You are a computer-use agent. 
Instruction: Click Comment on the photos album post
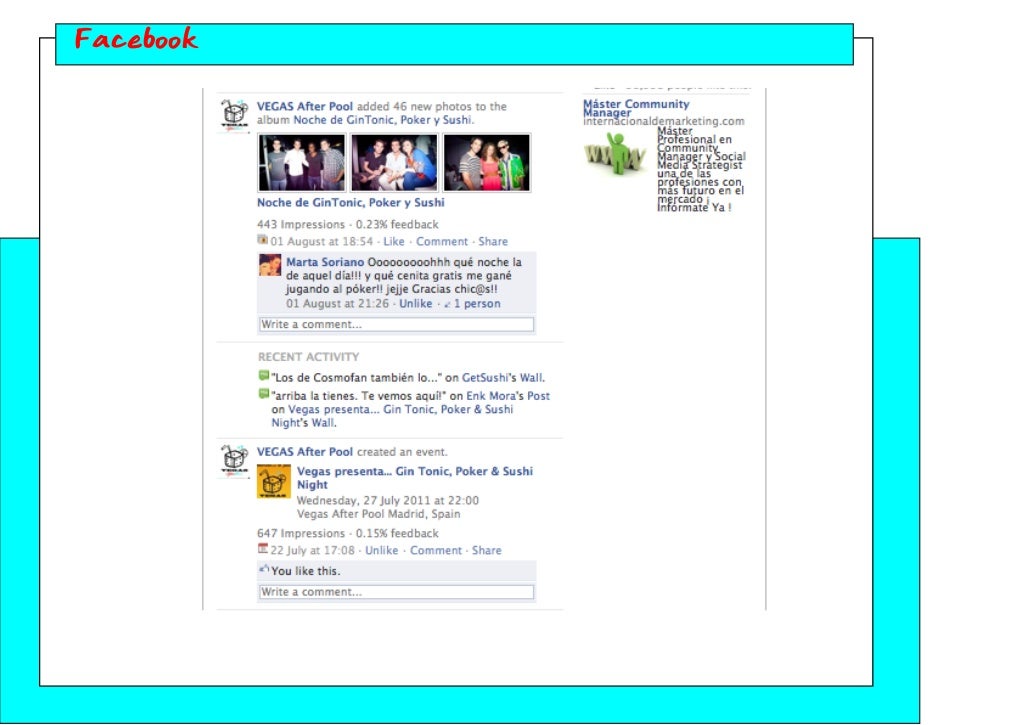coord(442,241)
